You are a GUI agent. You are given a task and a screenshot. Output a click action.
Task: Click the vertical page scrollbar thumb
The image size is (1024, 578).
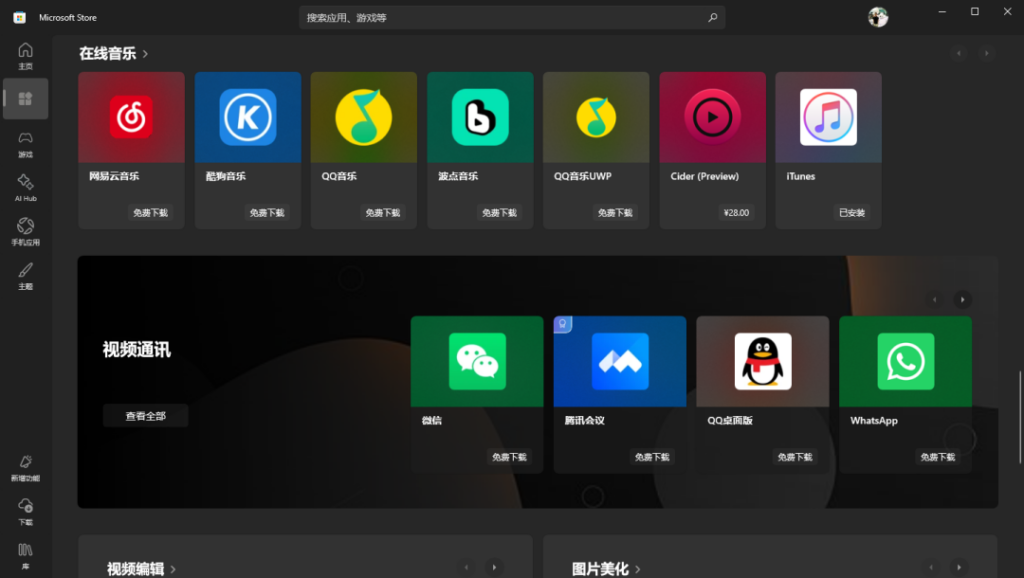[x=1019, y=417]
